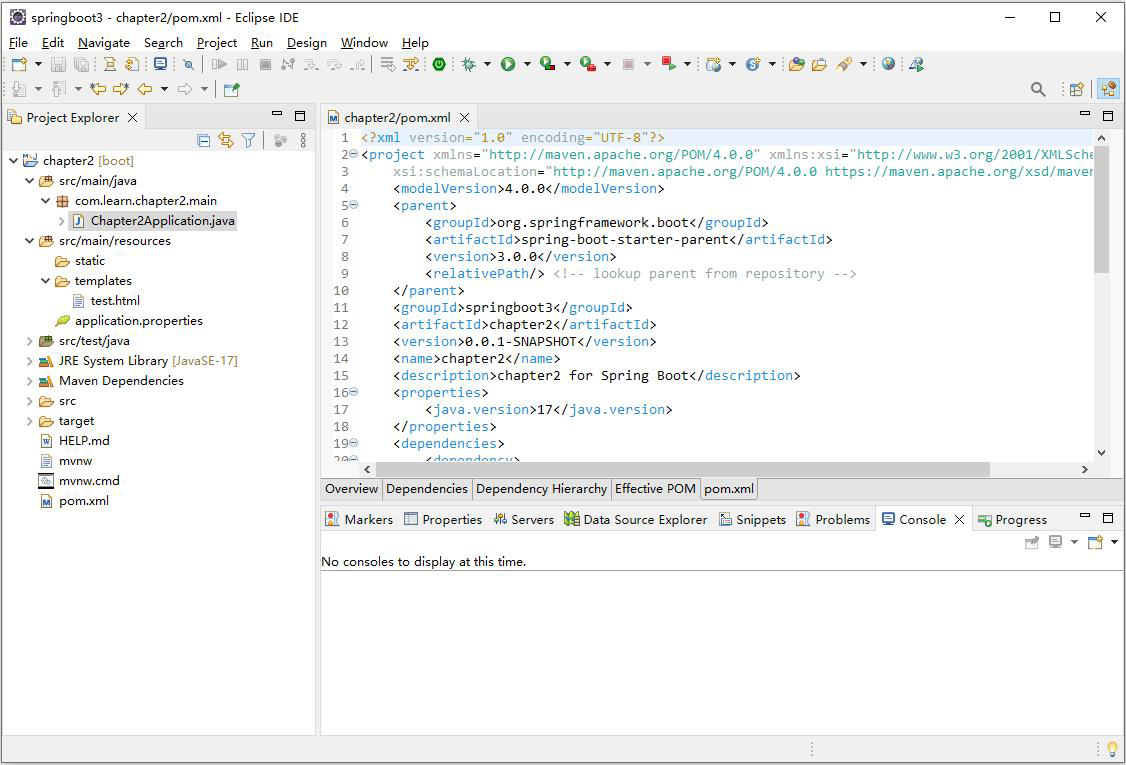Click the Suspend debug icon
The image size is (1126, 765).
(243, 64)
